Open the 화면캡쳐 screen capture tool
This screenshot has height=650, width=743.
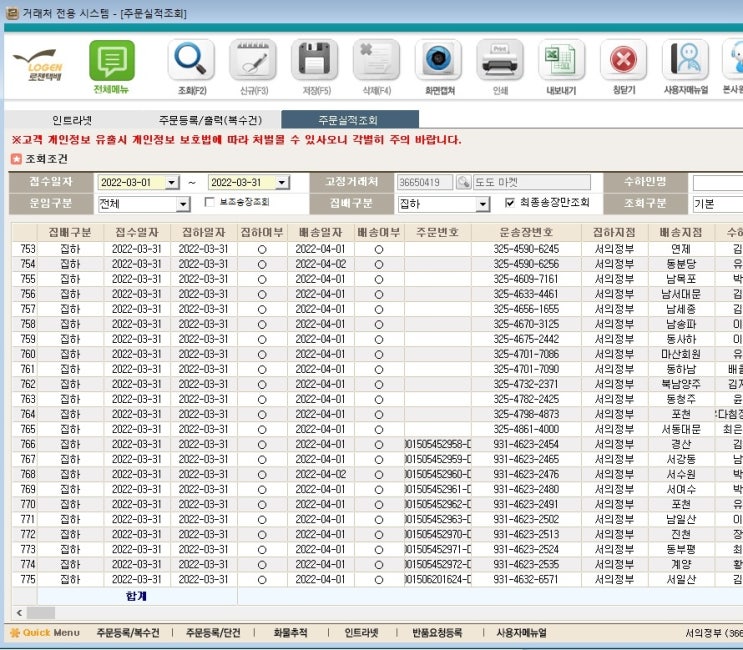pos(437,61)
